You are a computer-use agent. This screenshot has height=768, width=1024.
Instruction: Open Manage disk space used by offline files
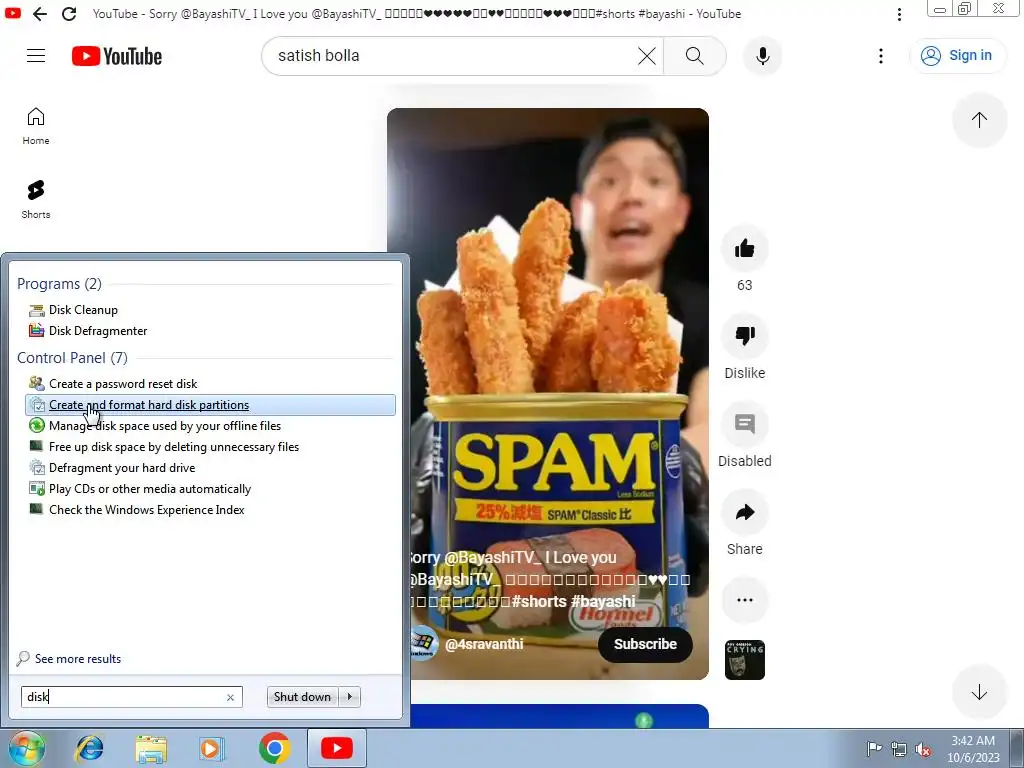click(x=165, y=426)
